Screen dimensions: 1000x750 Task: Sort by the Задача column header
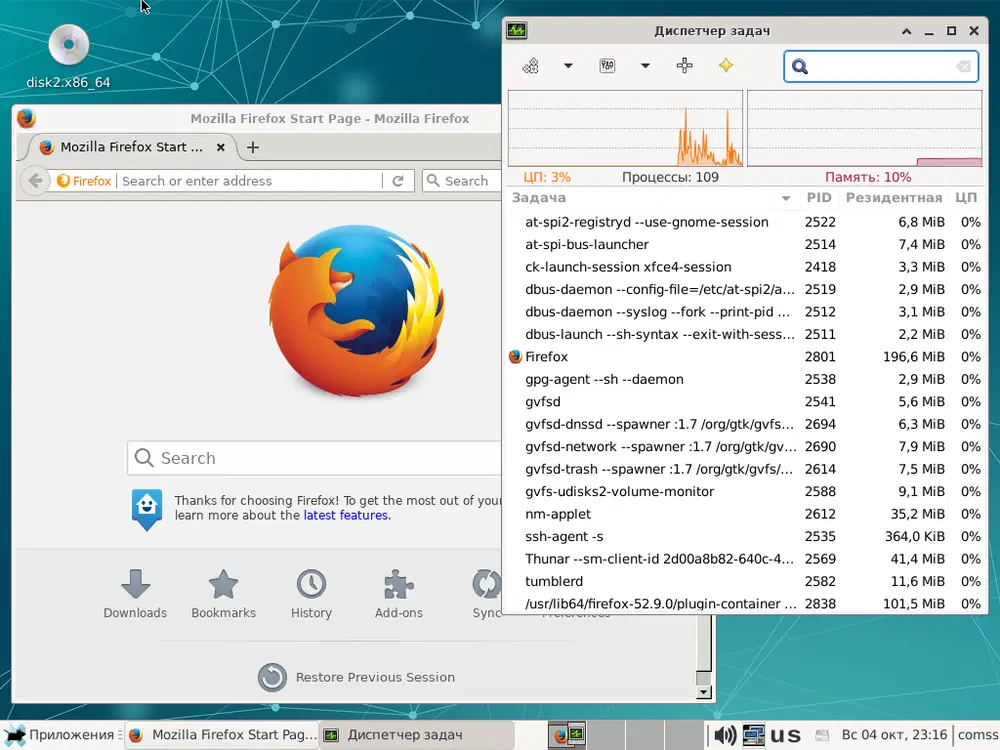tap(651, 198)
